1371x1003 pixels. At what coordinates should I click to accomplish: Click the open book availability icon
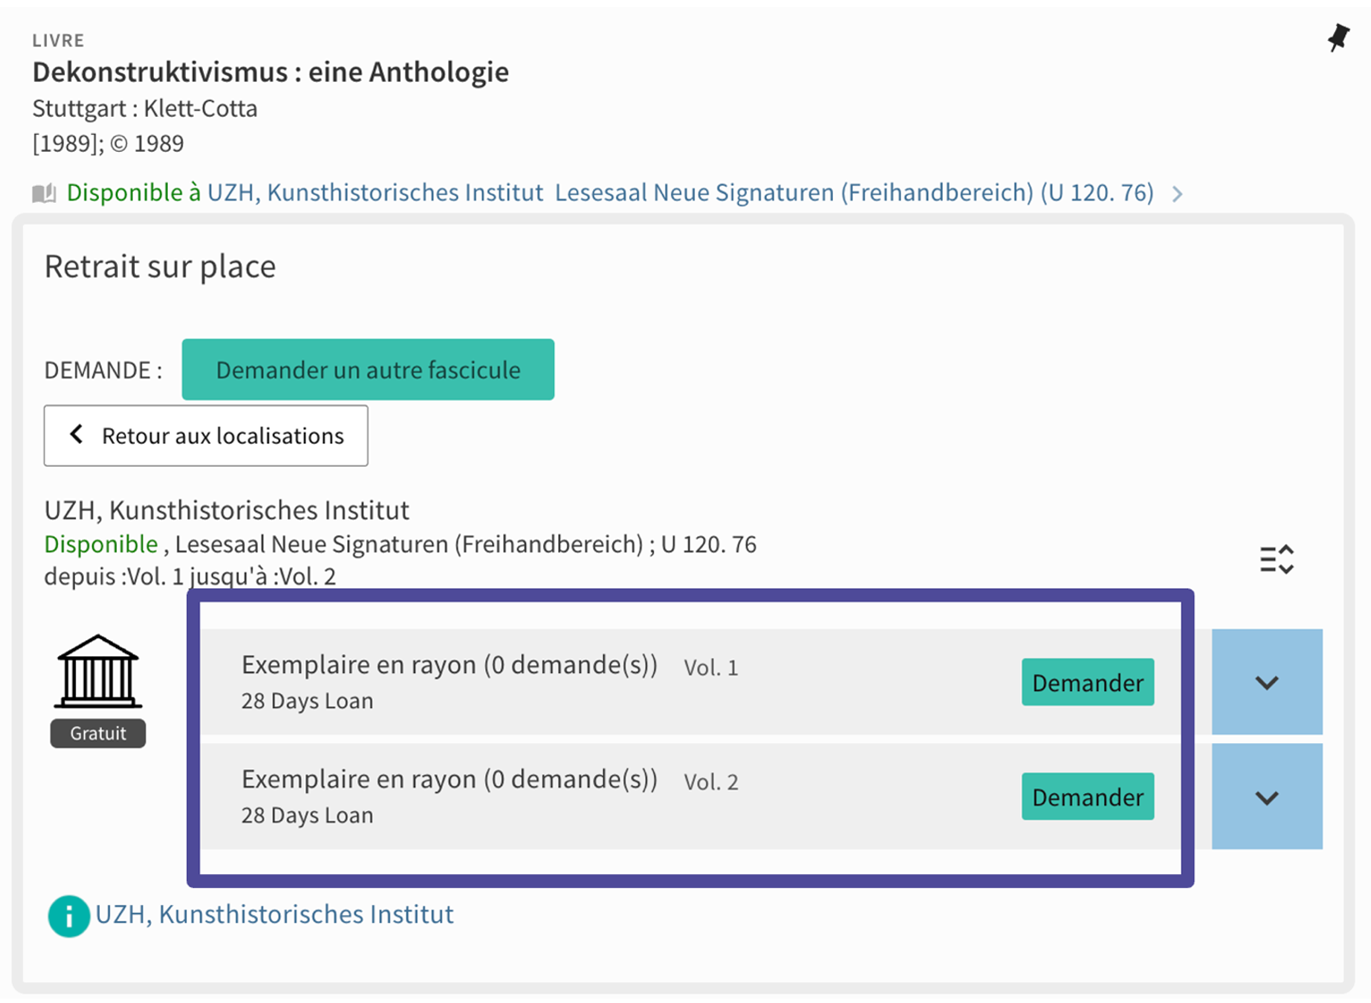(44, 193)
